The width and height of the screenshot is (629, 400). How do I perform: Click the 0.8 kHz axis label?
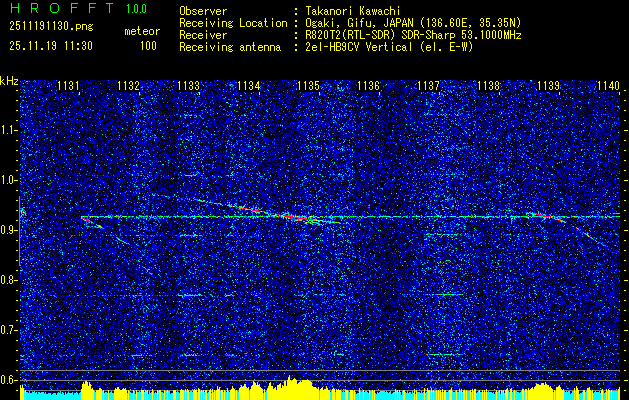point(8,280)
